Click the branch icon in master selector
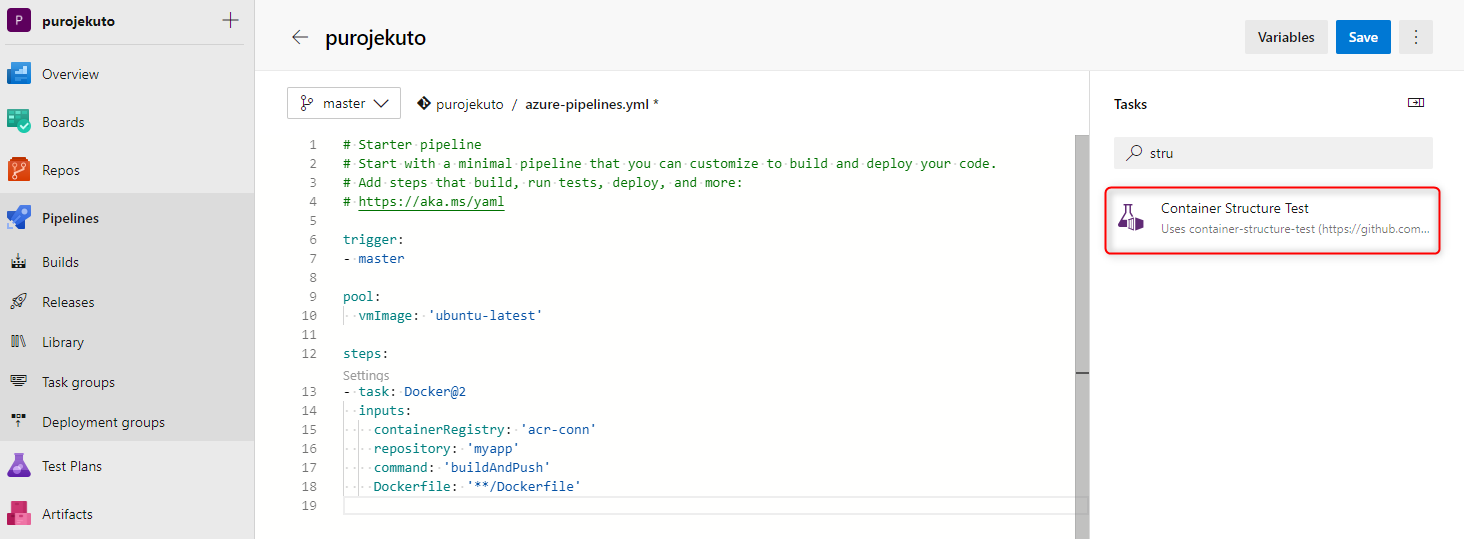1464x539 pixels. [x=305, y=103]
